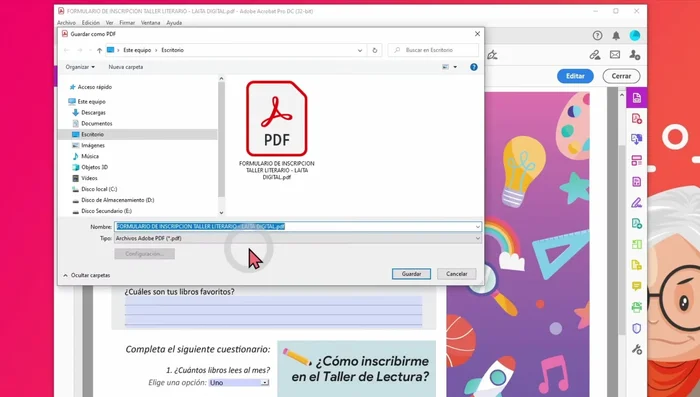Select the FORMULARIO DE INSCRIPCION PDF file thumbnail
700x397 pixels.
point(277,130)
